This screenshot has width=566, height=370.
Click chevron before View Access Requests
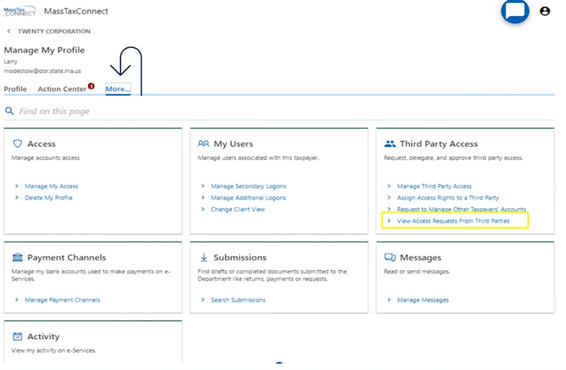coord(389,221)
